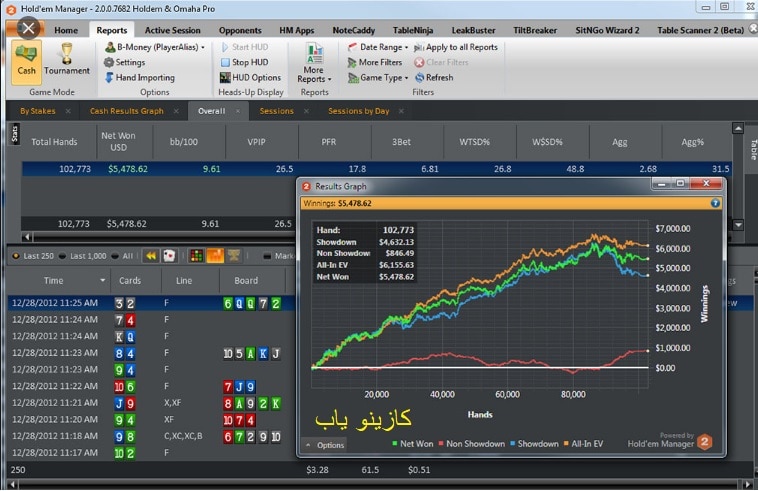
Task: Select Cash game mode icon
Action: pyautogui.click(x=26, y=61)
